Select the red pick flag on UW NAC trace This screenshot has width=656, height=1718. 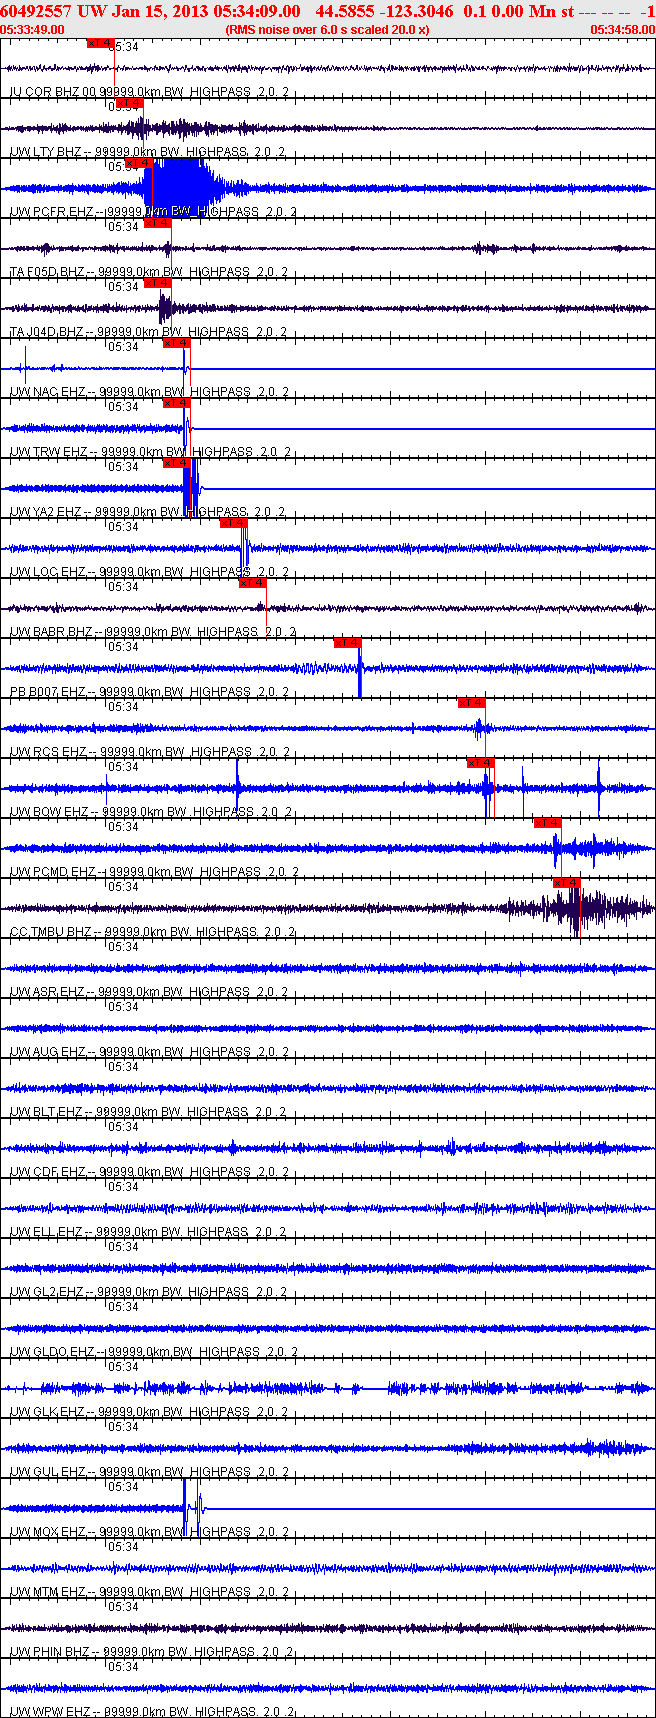click(x=177, y=343)
